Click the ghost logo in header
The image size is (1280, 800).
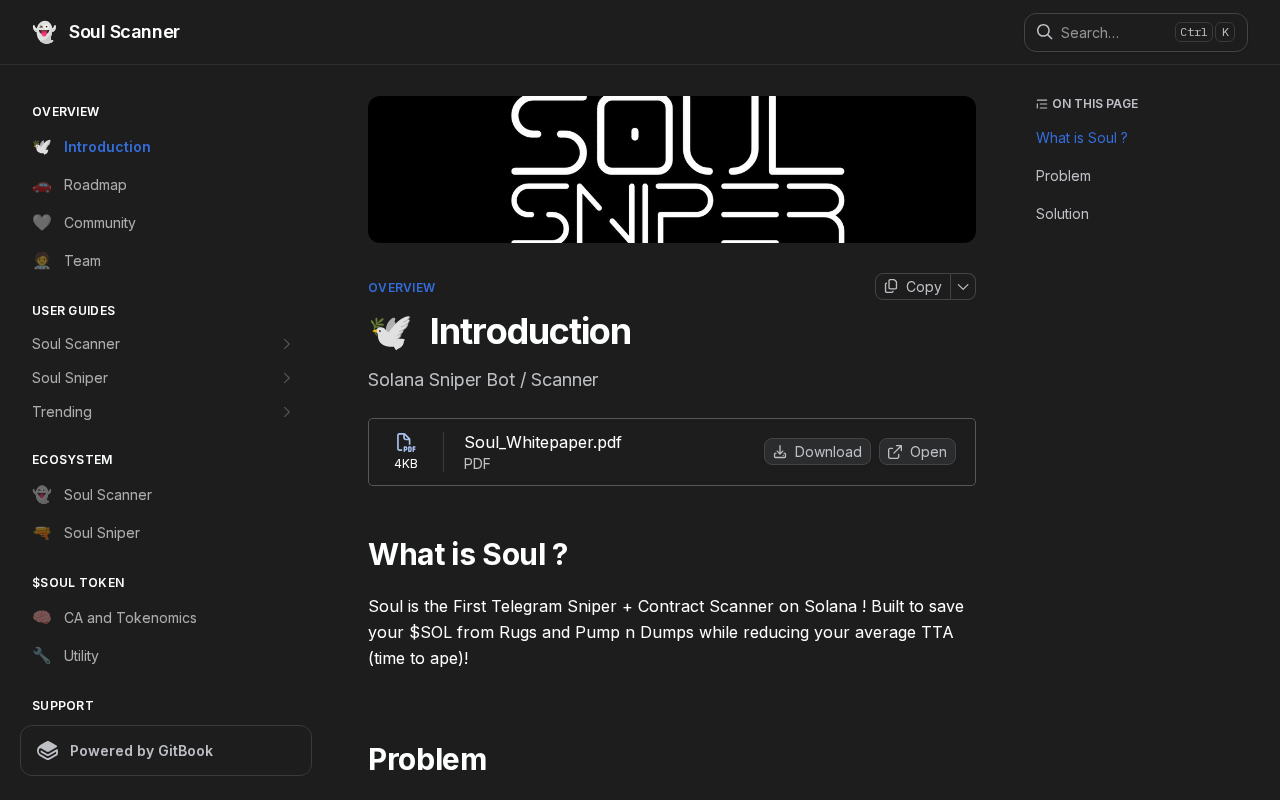pyautogui.click(x=44, y=32)
